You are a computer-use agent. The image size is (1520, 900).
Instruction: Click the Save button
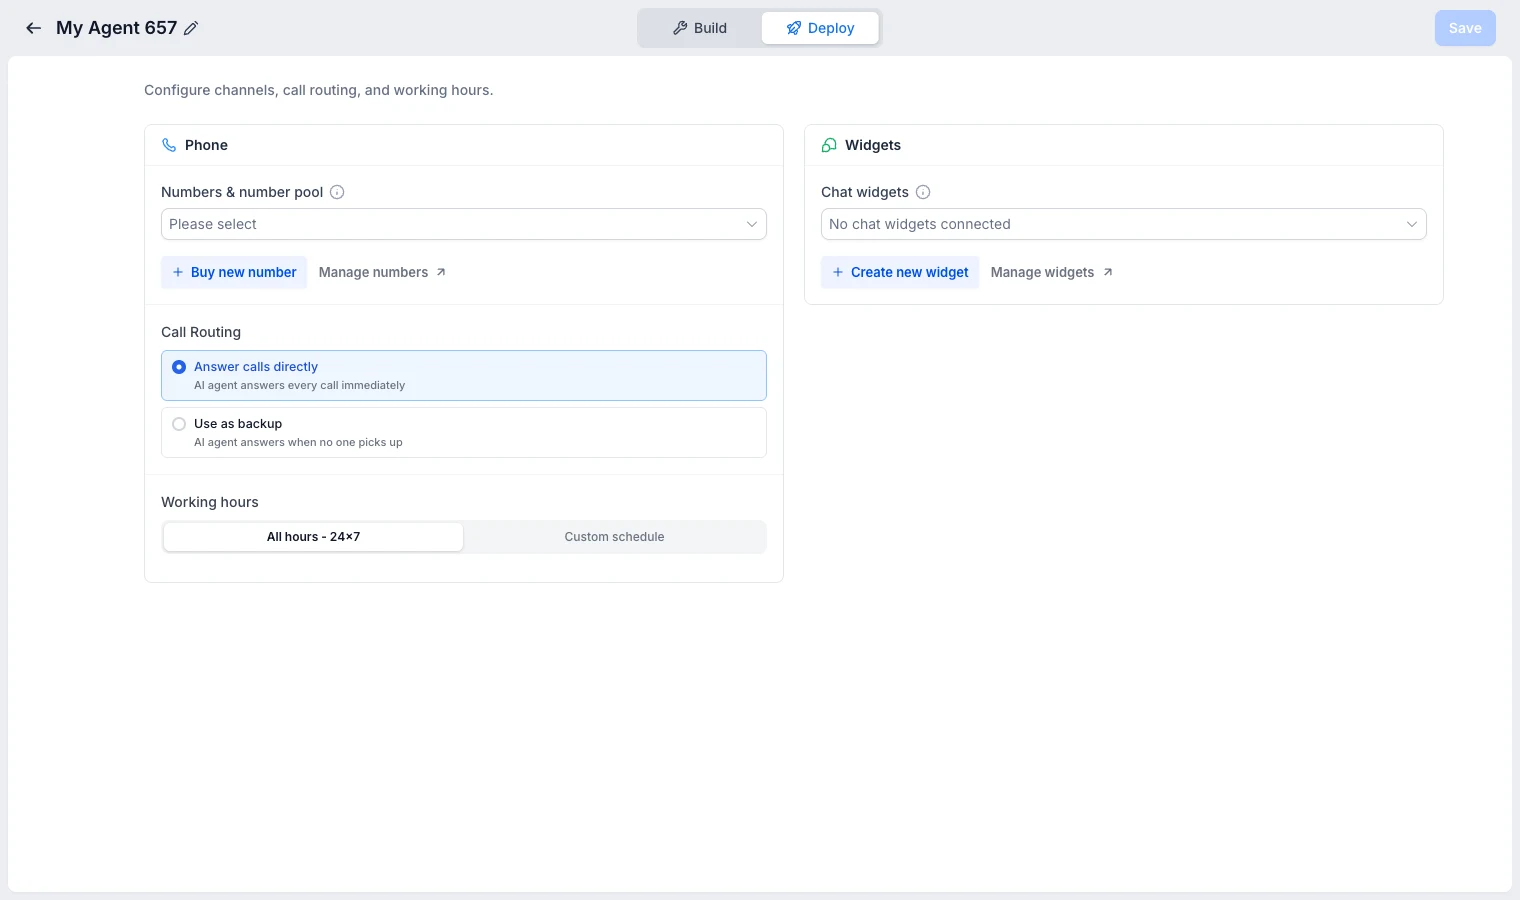1465,28
